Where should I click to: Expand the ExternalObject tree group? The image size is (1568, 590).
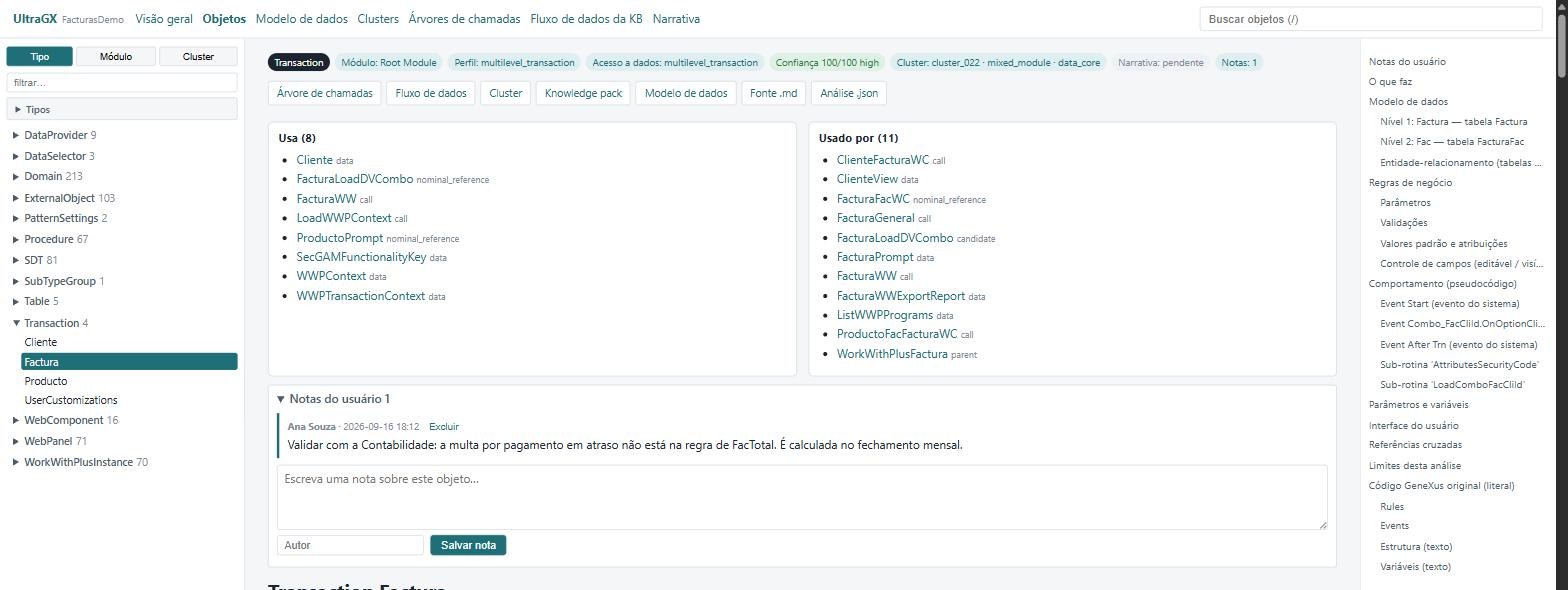point(16,198)
